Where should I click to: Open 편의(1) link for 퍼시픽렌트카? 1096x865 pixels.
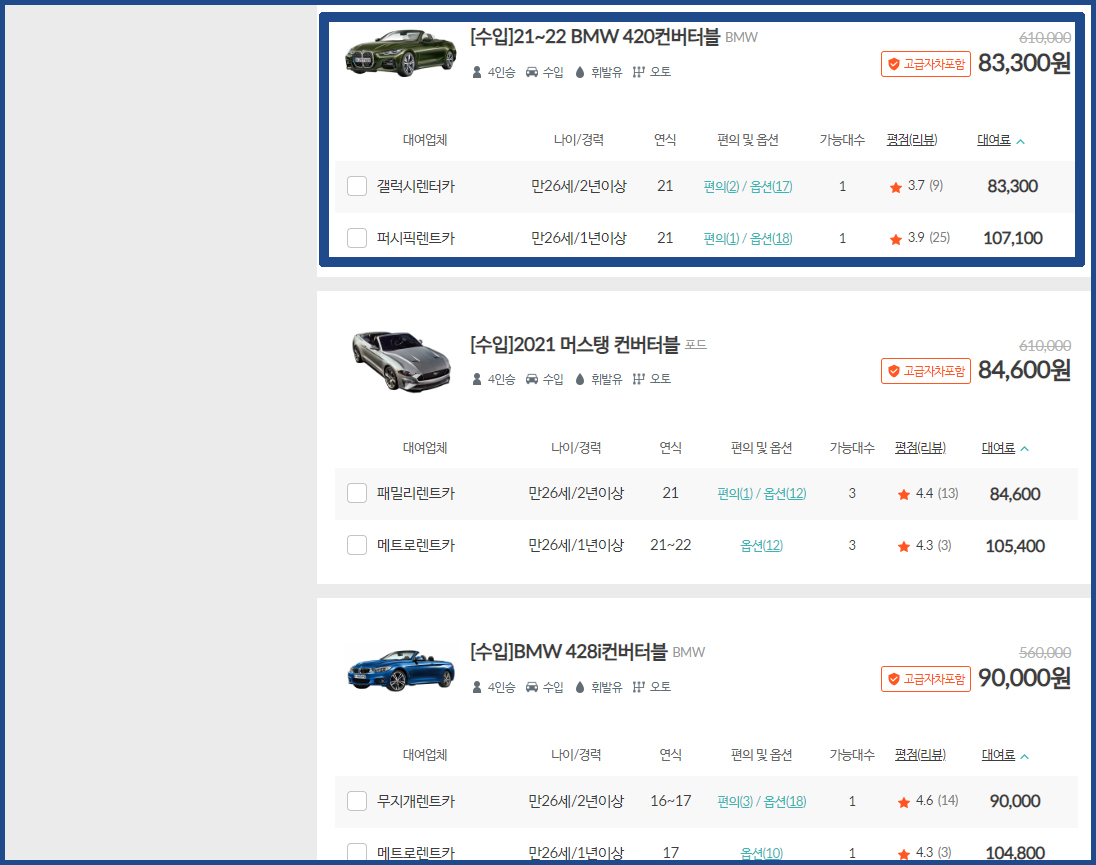coord(721,238)
